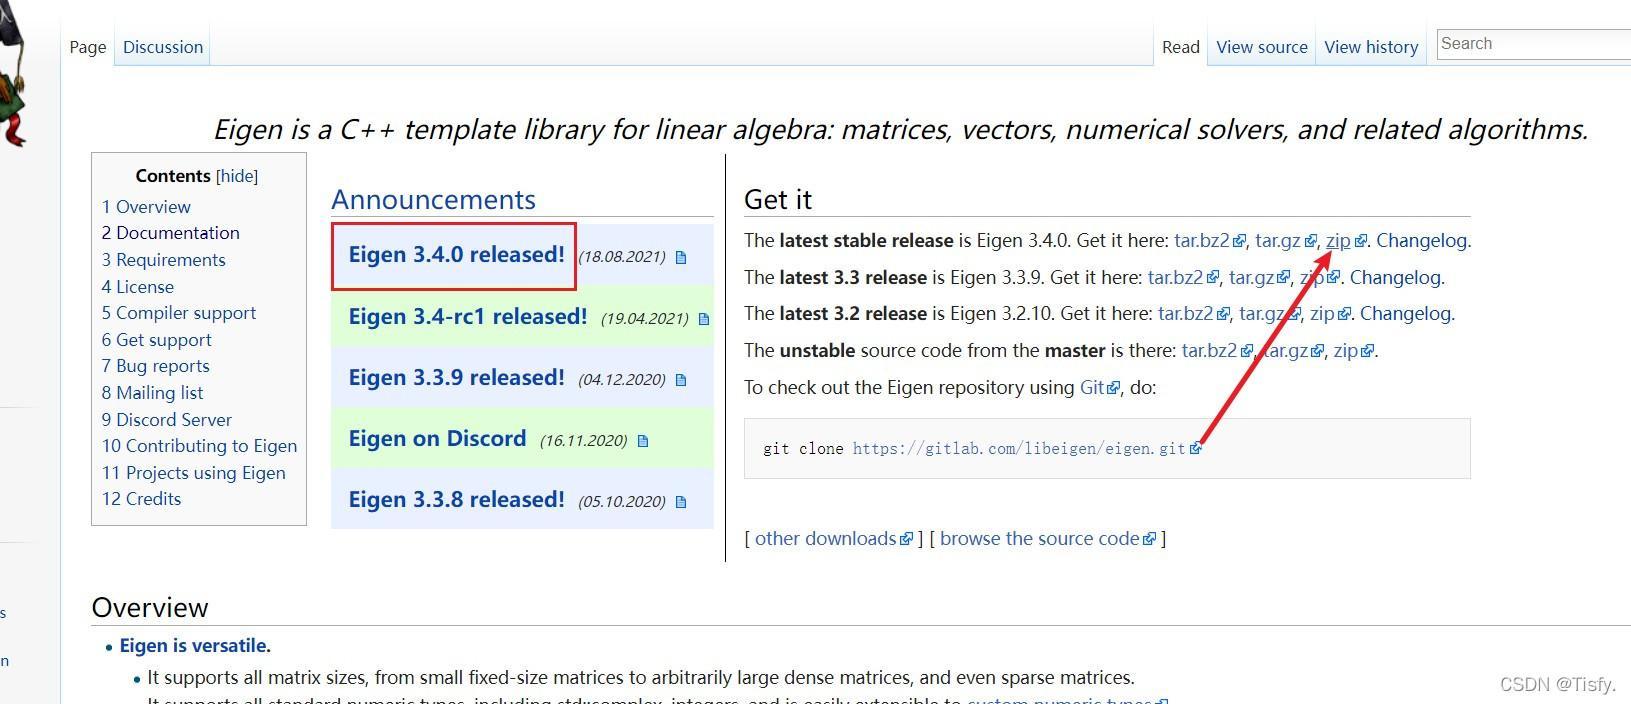Download master branch tar.bz2 archive
This screenshot has width=1631, height=704.
(x=1217, y=351)
